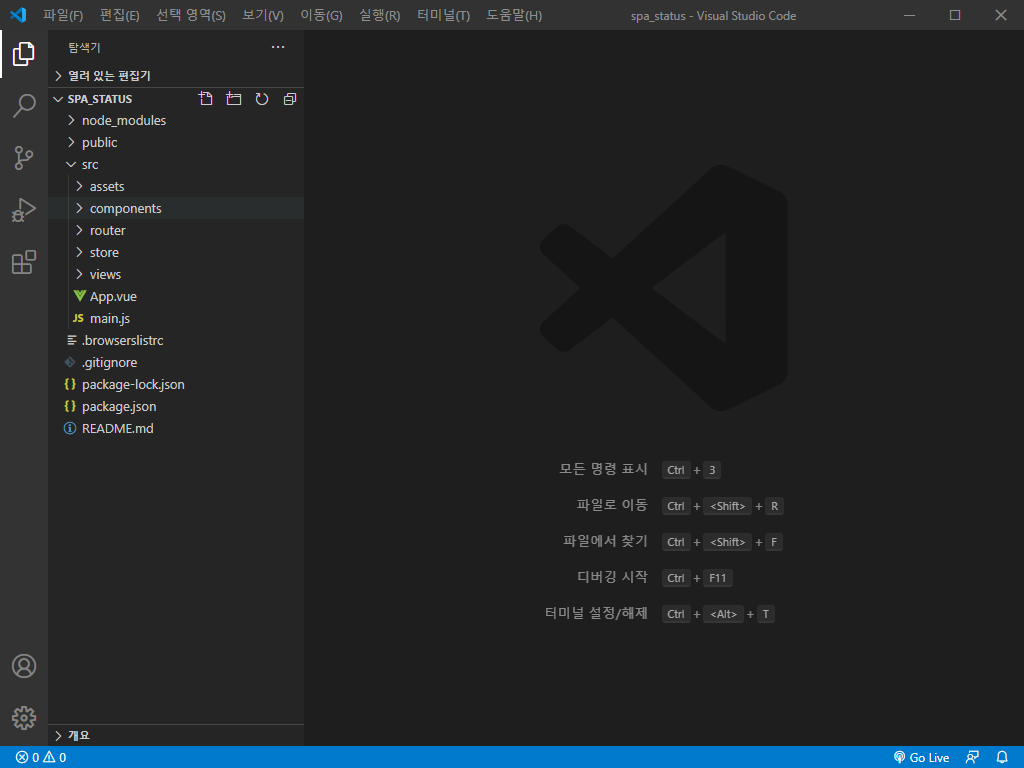
Task: Open App.vue file
Action: pyautogui.click(x=176, y=296)
